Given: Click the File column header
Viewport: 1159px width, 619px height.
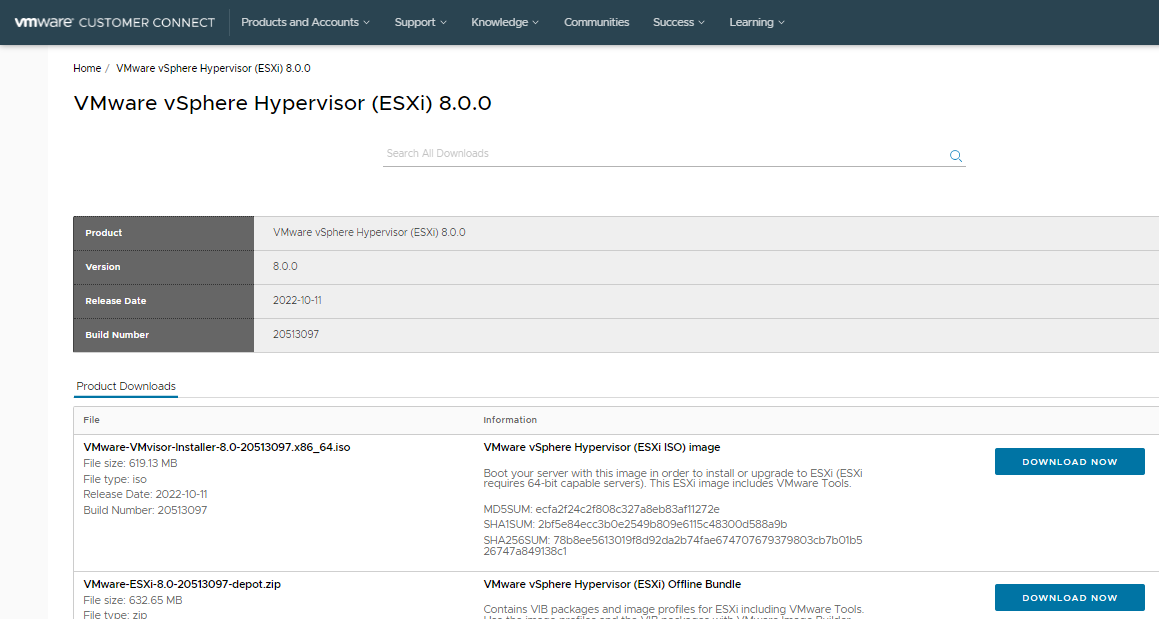Looking at the screenshot, I should [x=91, y=420].
